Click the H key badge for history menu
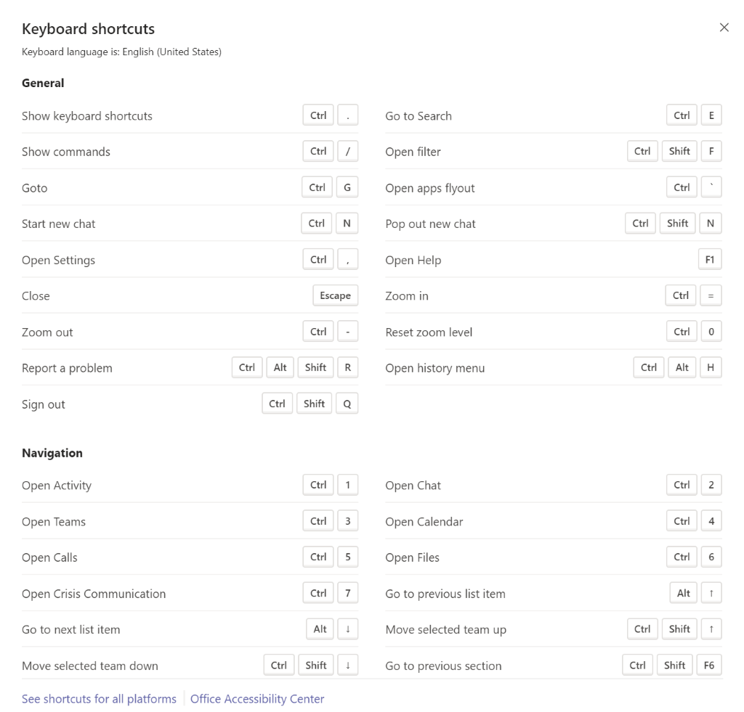The image size is (744, 712). [710, 368]
